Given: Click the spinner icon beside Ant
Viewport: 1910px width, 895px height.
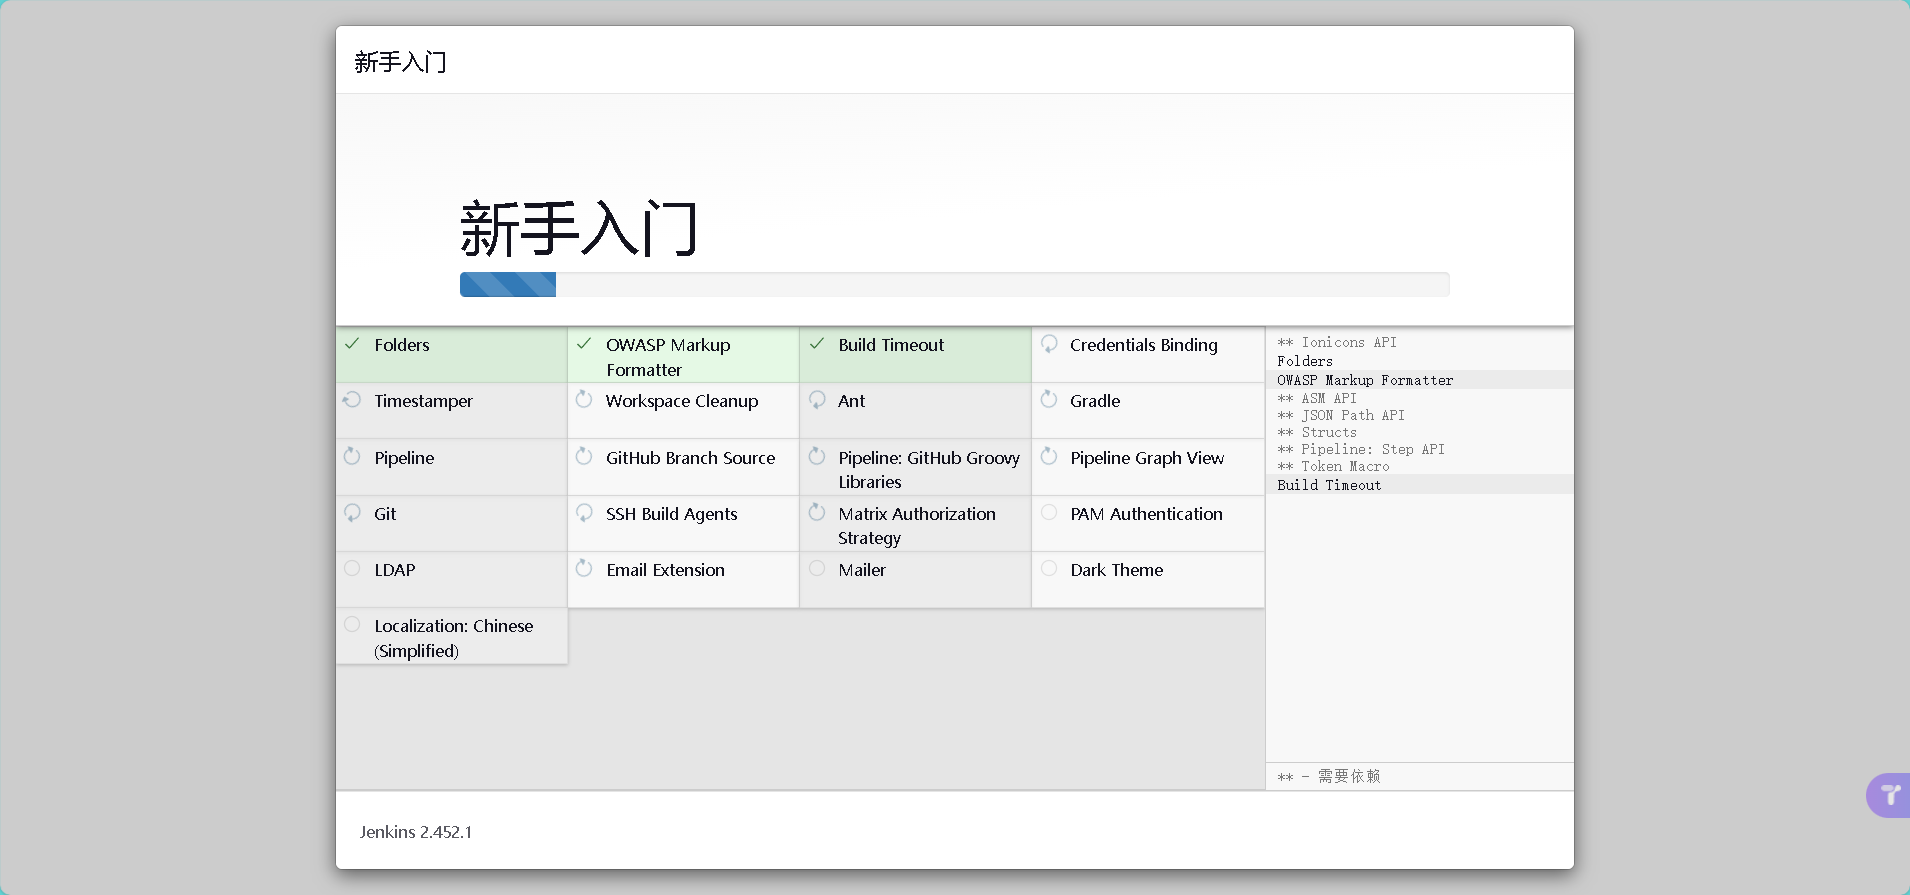Looking at the screenshot, I should tap(817, 400).
